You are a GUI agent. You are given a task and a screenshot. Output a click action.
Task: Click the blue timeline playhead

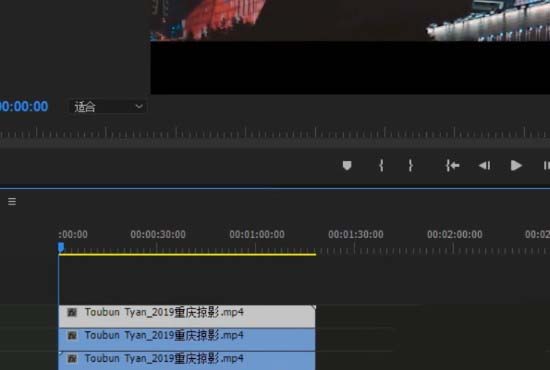pyautogui.click(x=61, y=248)
